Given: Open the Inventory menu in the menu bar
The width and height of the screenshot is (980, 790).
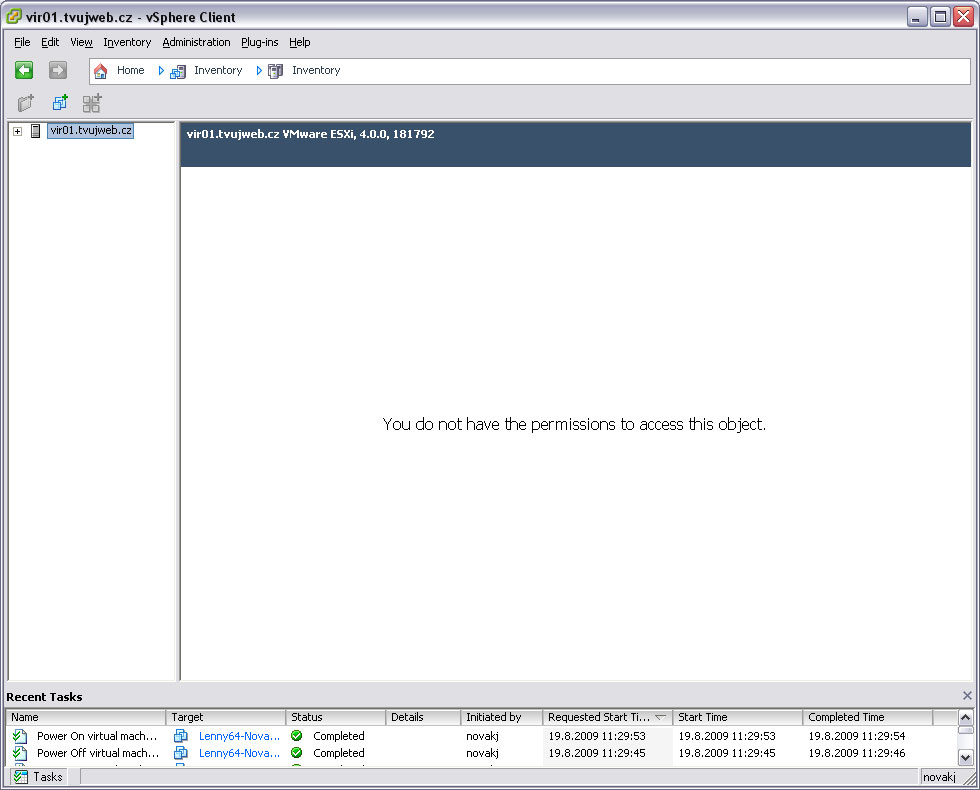Looking at the screenshot, I should click(x=127, y=42).
